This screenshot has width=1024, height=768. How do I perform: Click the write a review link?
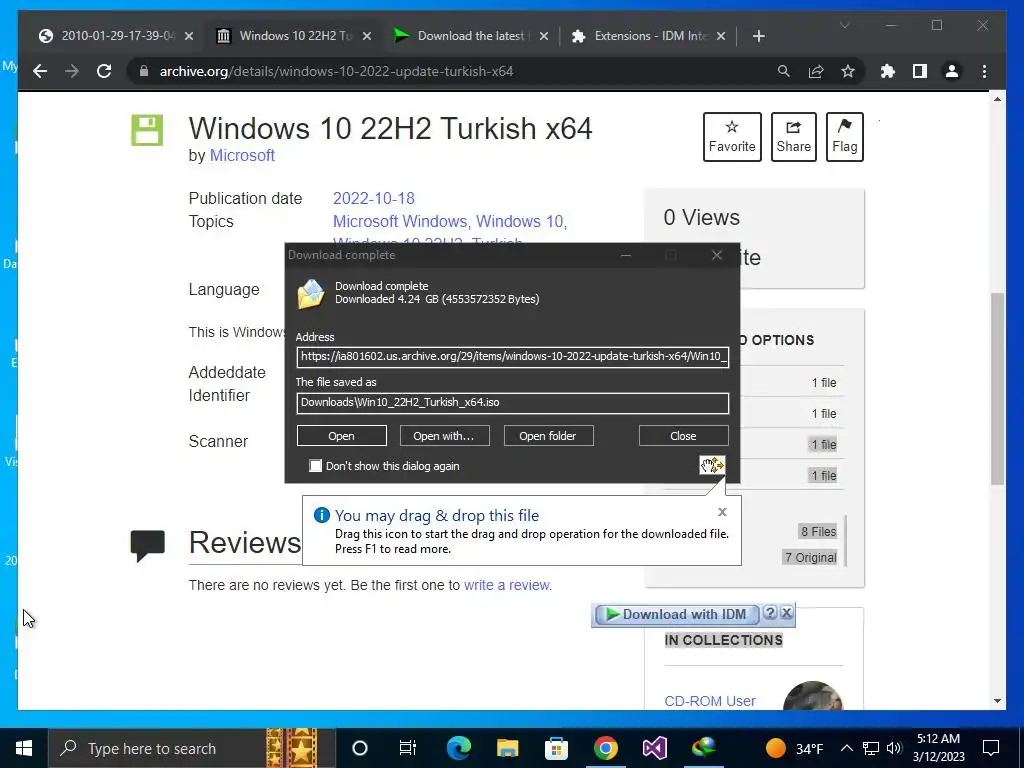[506, 585]
